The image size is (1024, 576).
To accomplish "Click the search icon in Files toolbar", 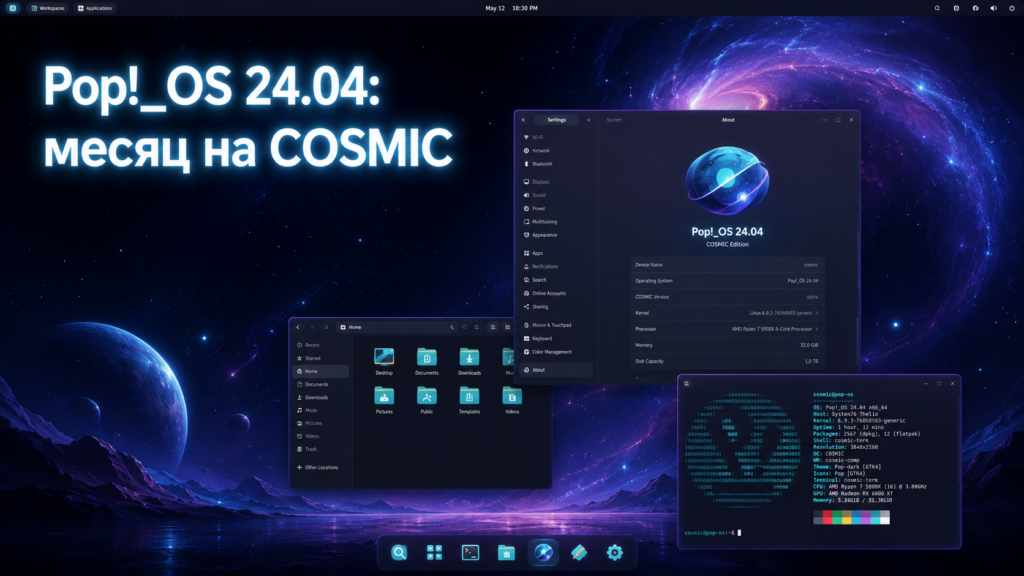I will [x=477, y=327].
